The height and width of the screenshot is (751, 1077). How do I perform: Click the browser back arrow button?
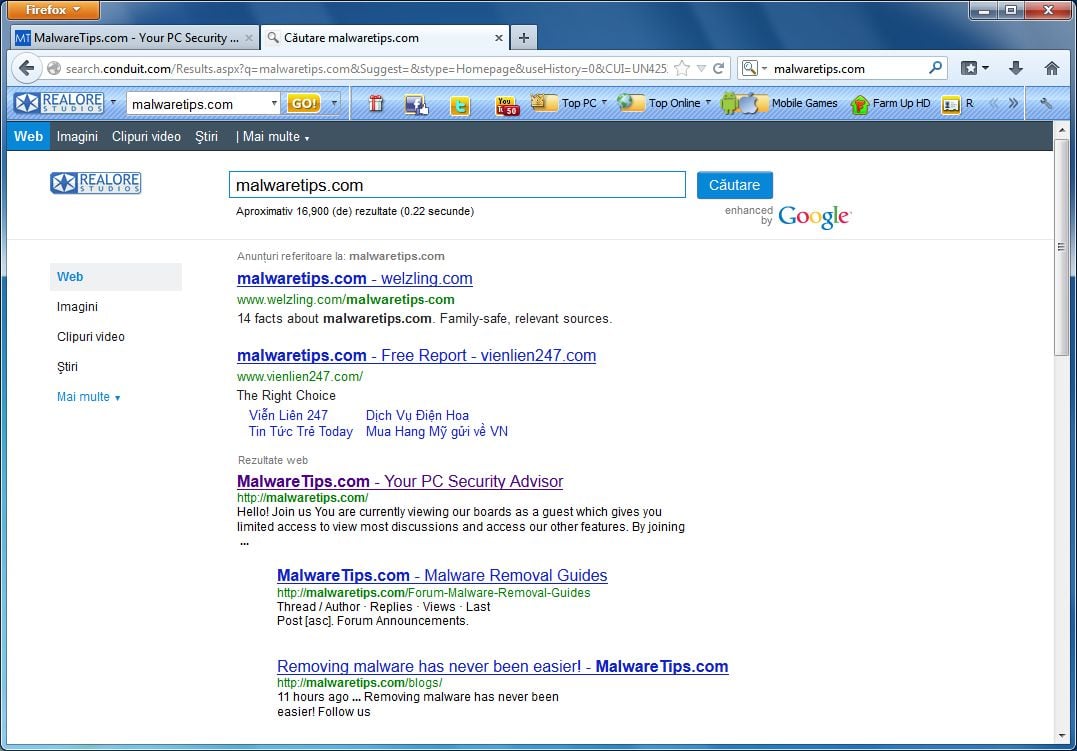tap(26, 68)
